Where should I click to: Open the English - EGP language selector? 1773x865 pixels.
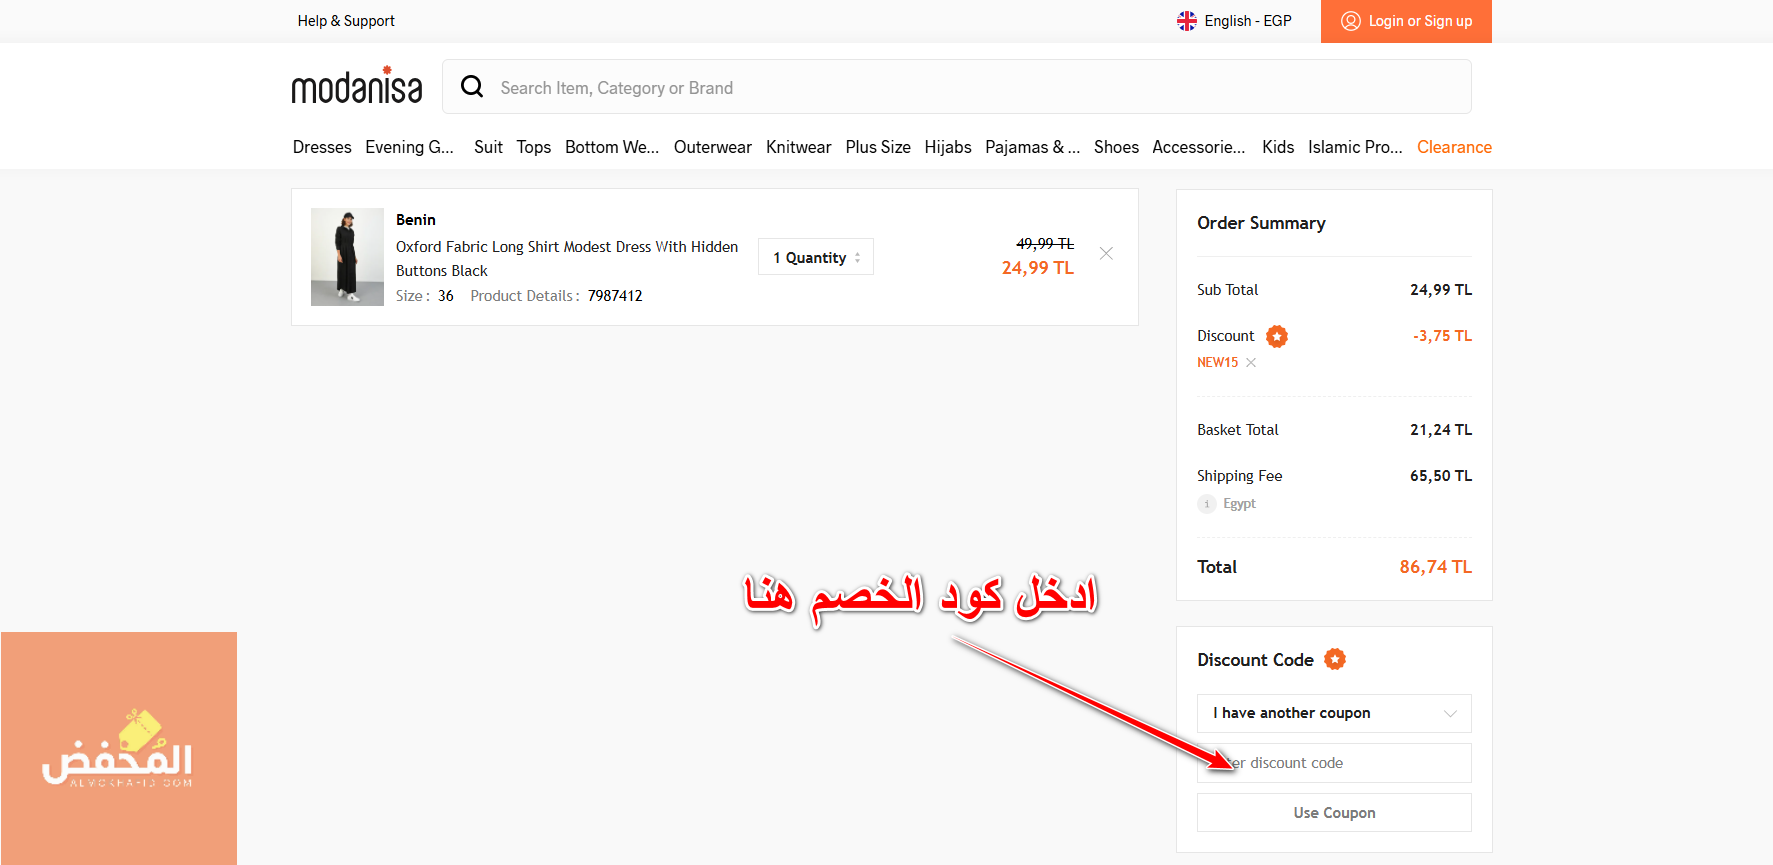[x=1247, y=21]
